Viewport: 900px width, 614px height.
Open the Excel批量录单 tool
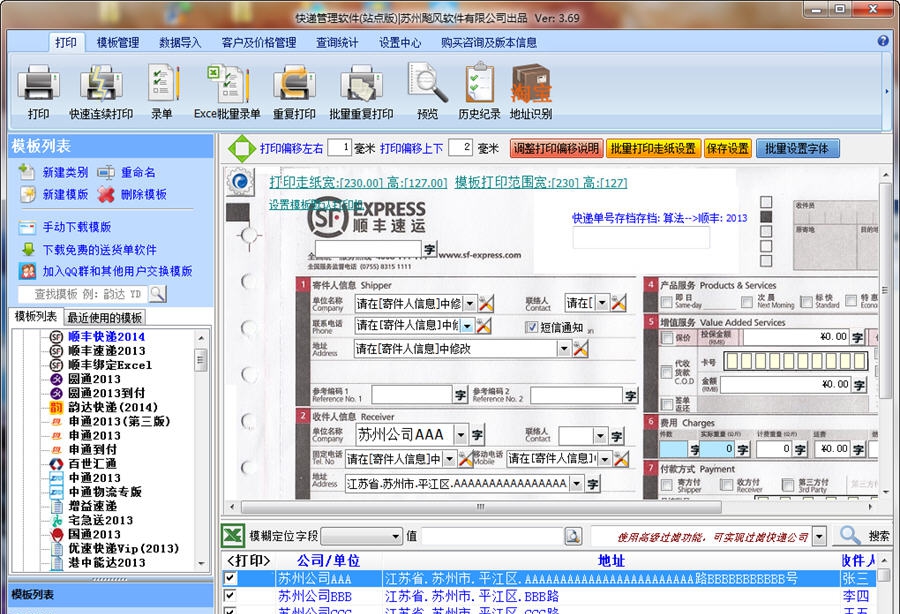(x=227, y=84)
